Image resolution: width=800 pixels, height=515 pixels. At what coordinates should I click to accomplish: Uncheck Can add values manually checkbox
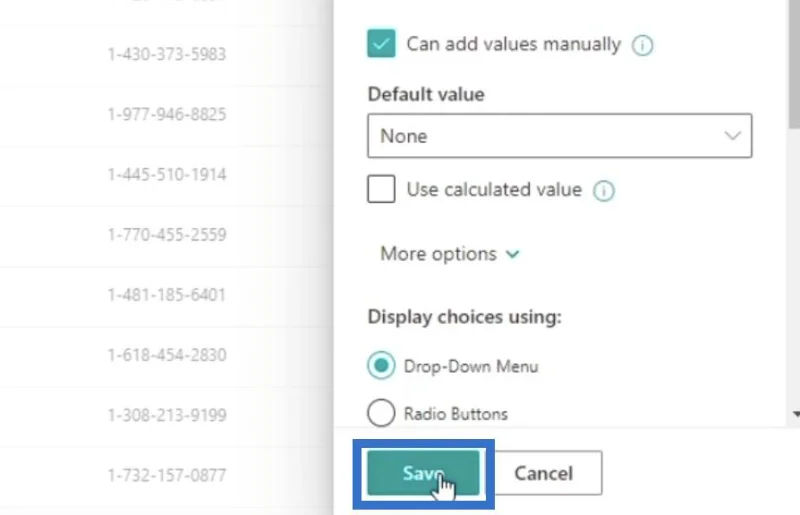click(381, 43)
